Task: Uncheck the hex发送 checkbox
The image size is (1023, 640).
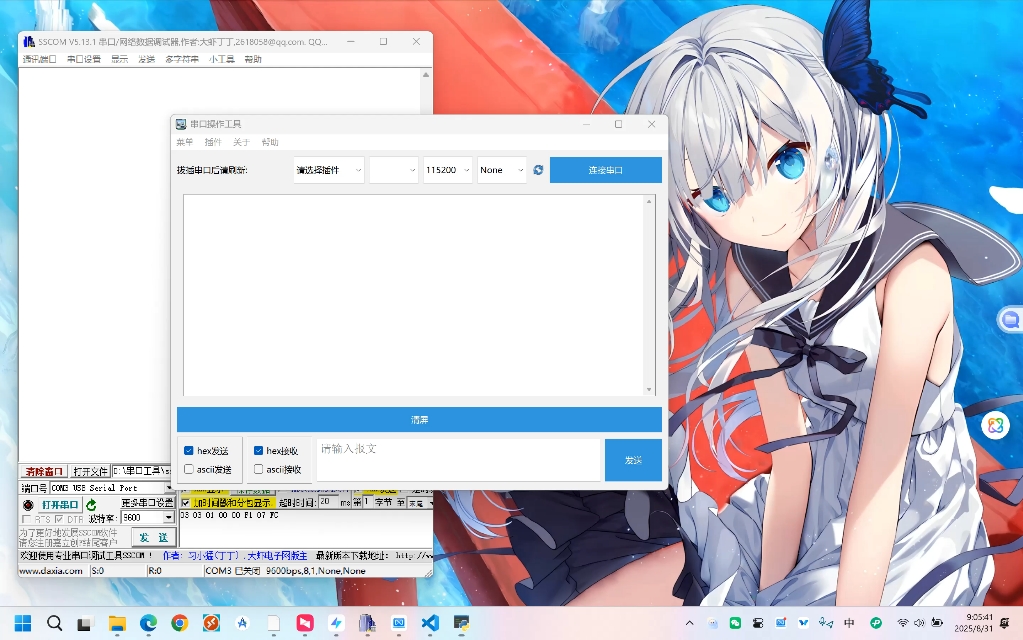Action: point(189,450)
